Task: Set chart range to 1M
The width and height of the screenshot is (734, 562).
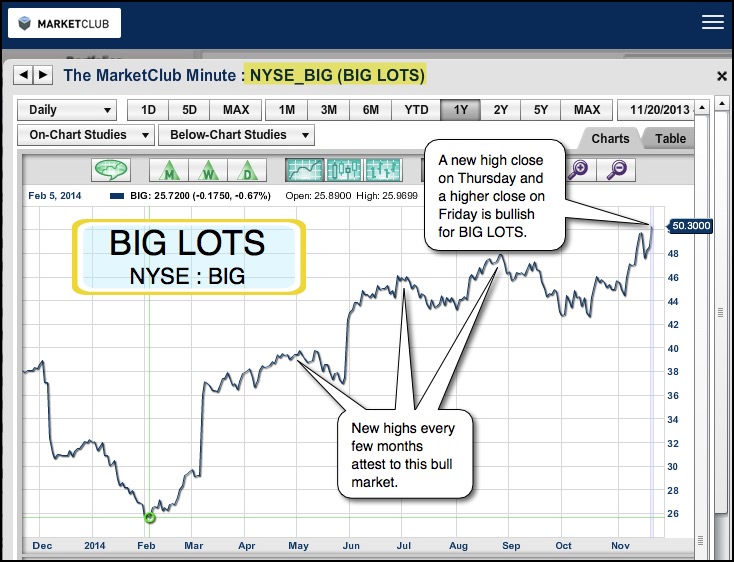Action: (286, 110)
